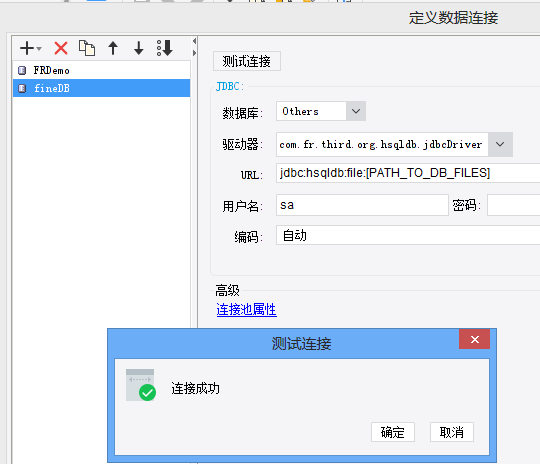The width and height of the screenshot is (540, 464).
Task: Click 取消 in test connection dialog
Action: (452, 432)
